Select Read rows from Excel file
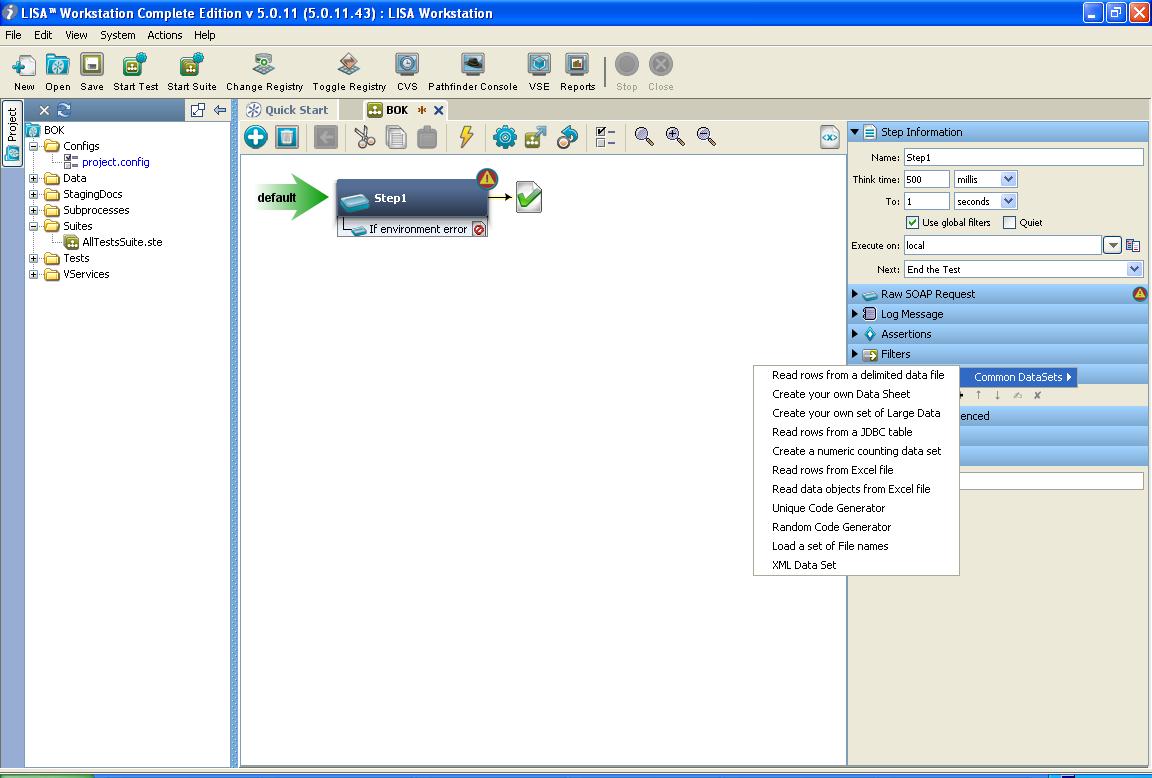This screenshot has height=778, width=1152. pos(856,470)
